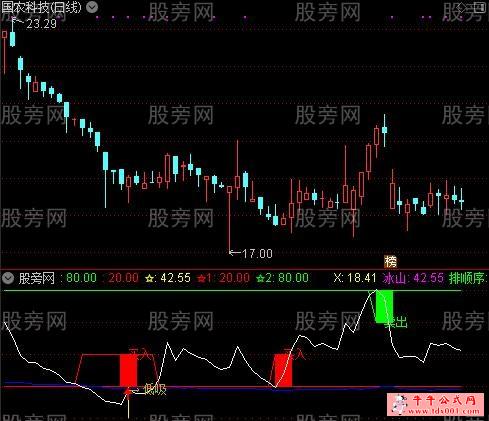Click the yellow star 42.55 indicator label

[168, 278]
